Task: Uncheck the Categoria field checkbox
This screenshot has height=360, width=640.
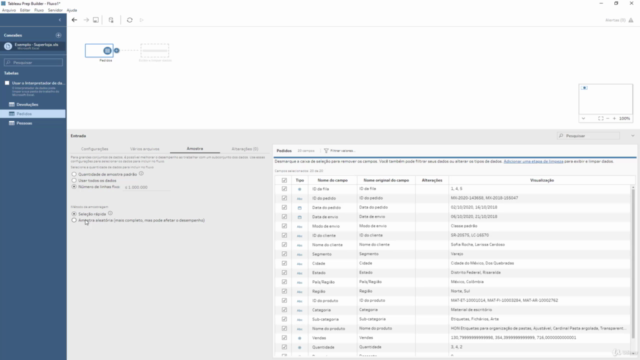Action: tap(284, 310)
